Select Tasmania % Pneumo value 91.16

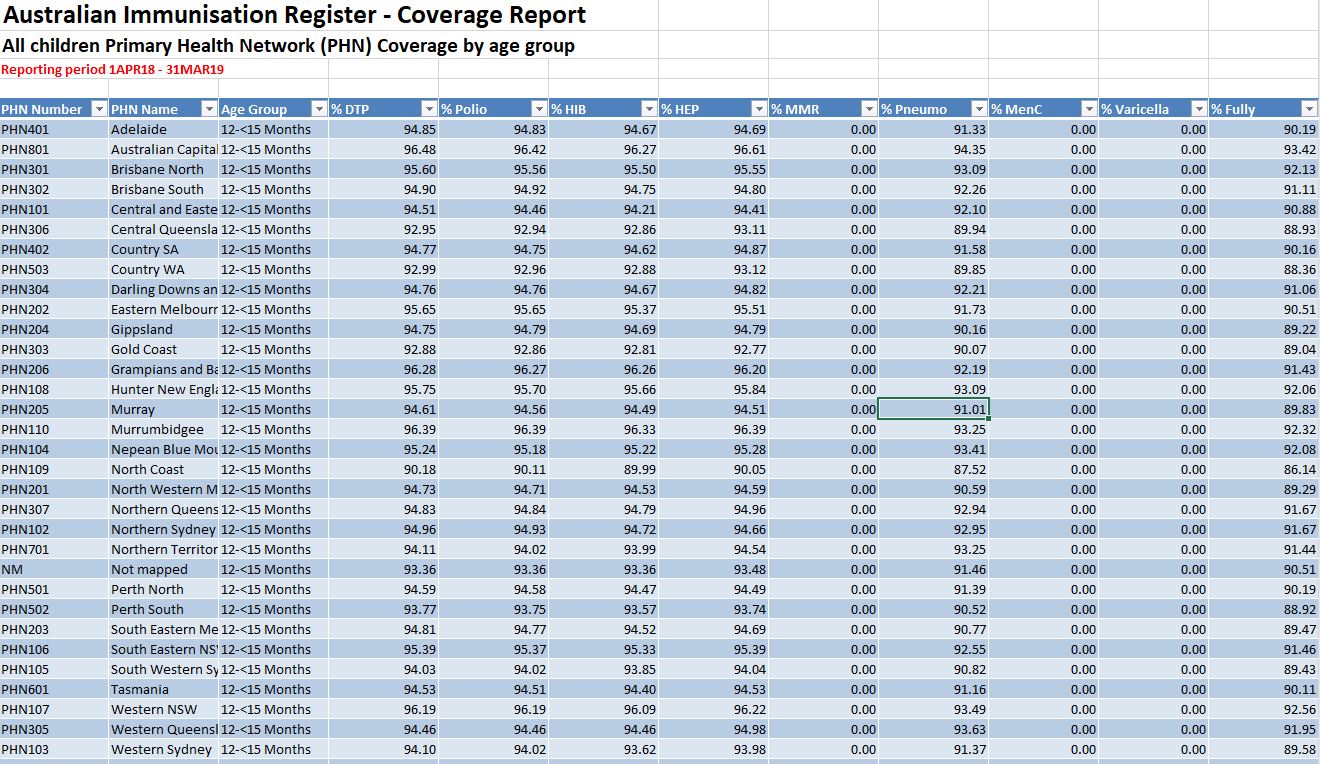933,689
